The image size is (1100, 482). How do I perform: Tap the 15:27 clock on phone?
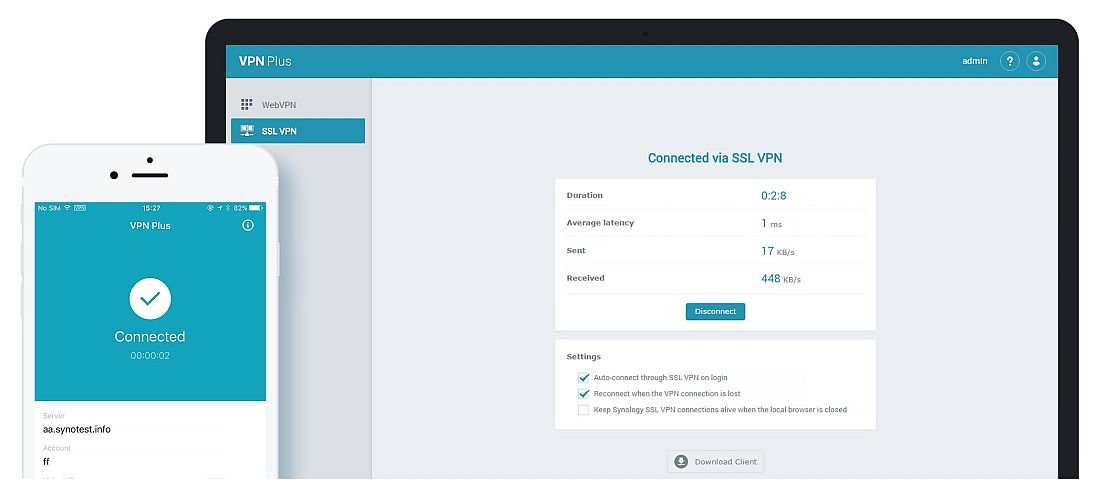(x=151, y=208)
